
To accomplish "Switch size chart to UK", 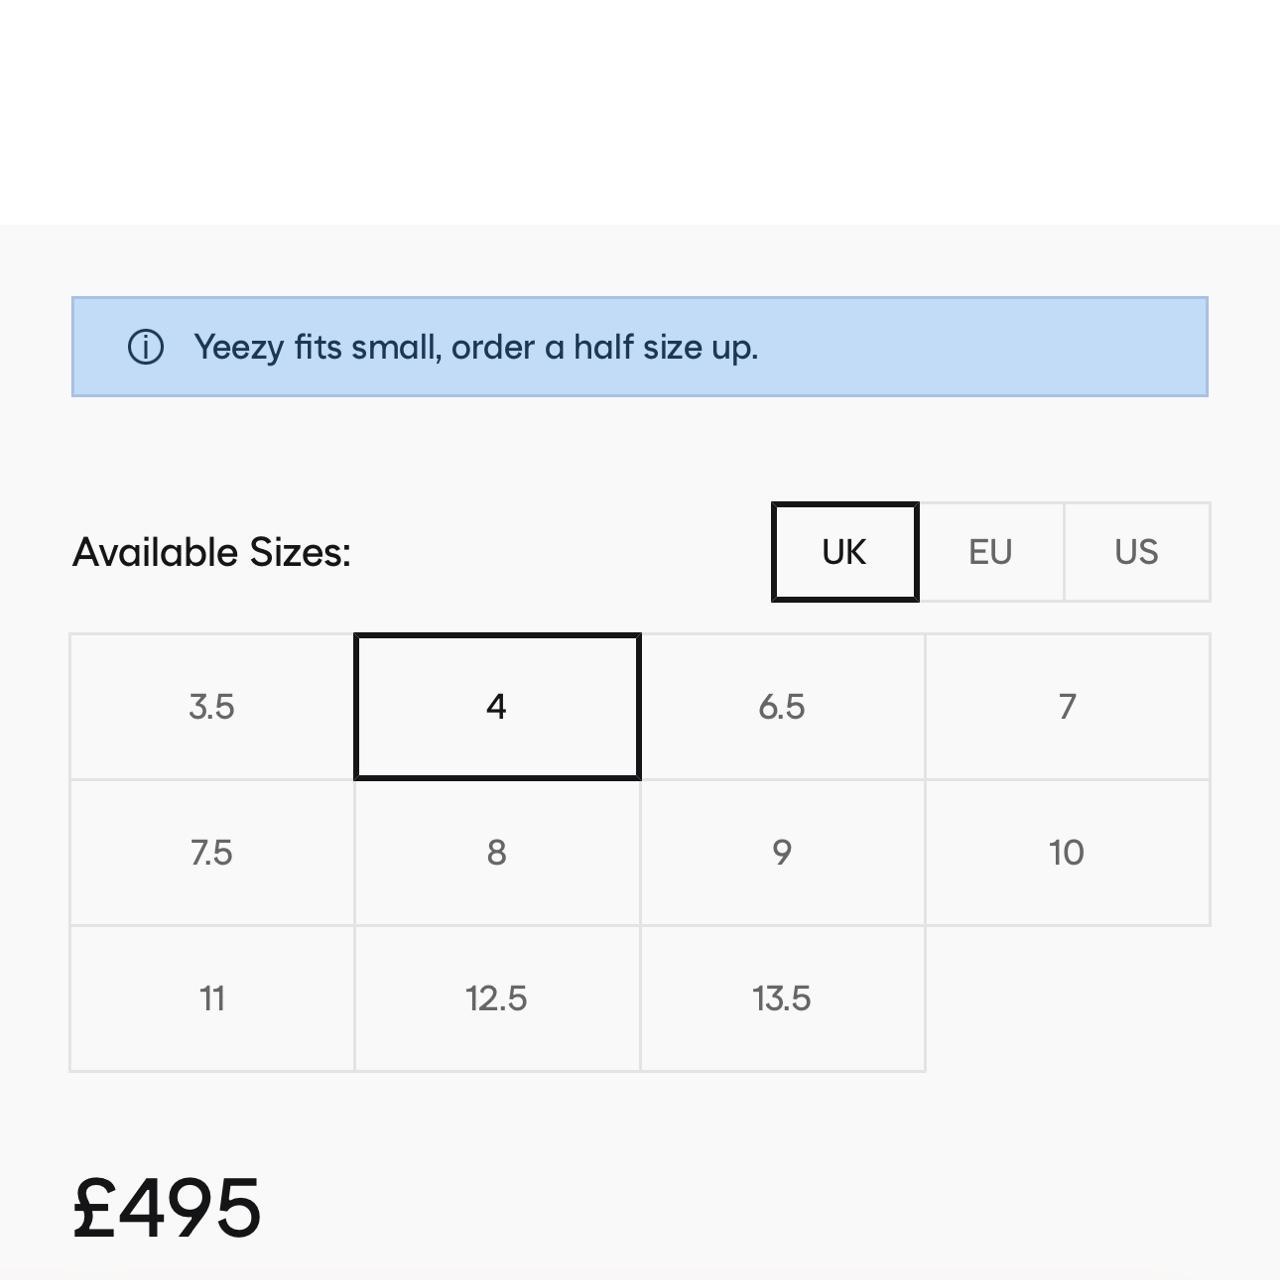I will (845, 552).
